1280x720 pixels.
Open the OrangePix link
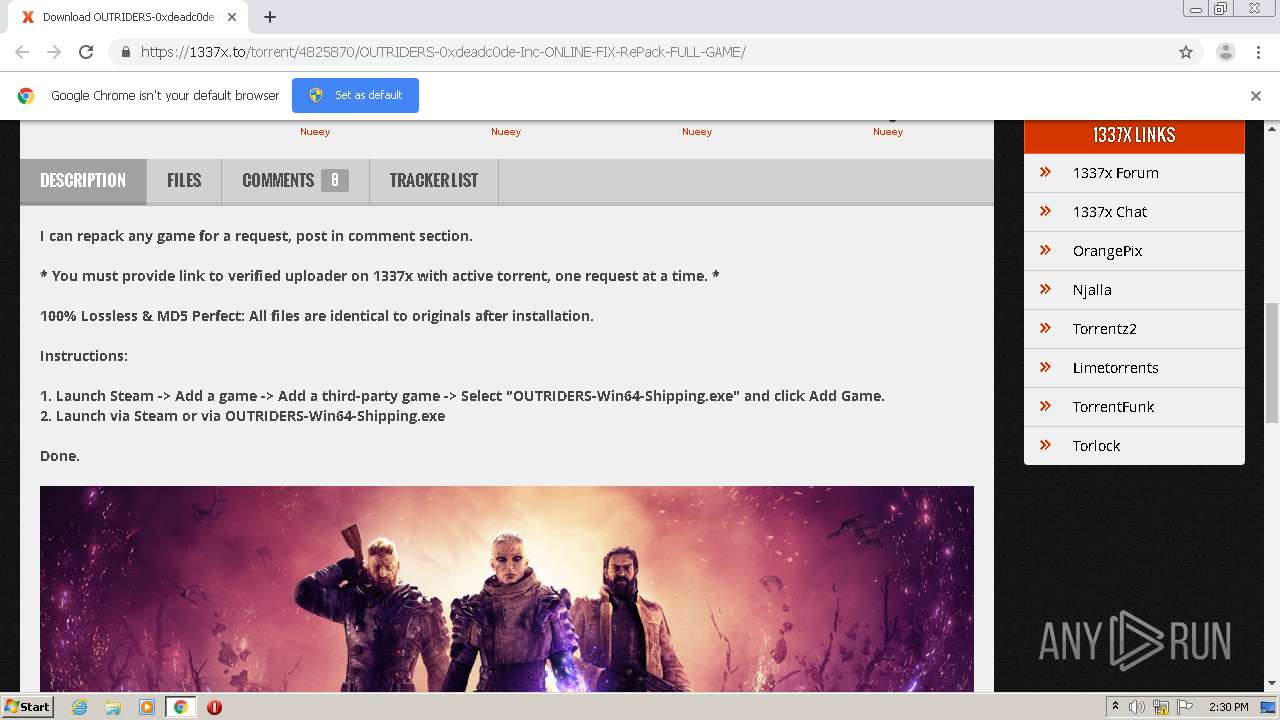pos(1107,251)
